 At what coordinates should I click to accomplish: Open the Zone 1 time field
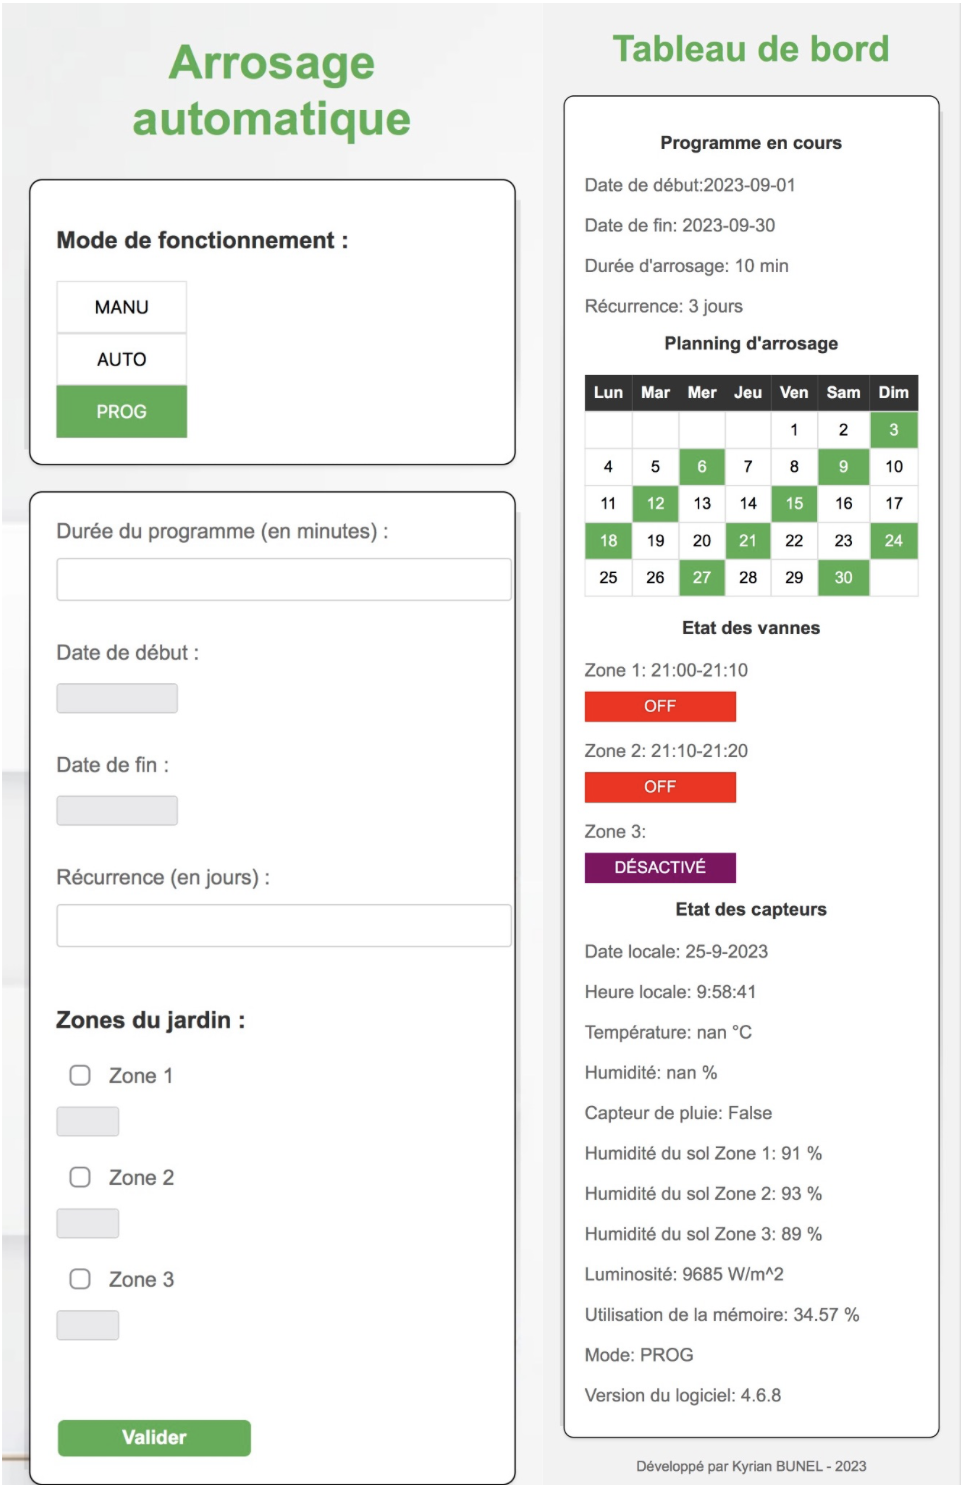88,1121
